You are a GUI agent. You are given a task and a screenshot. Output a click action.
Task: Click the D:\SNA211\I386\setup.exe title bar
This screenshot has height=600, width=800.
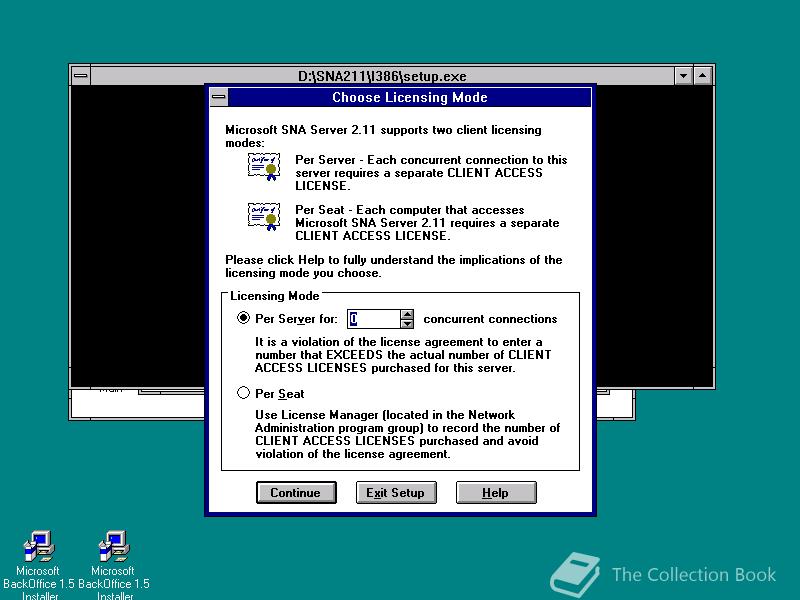[x=382, y=76]
